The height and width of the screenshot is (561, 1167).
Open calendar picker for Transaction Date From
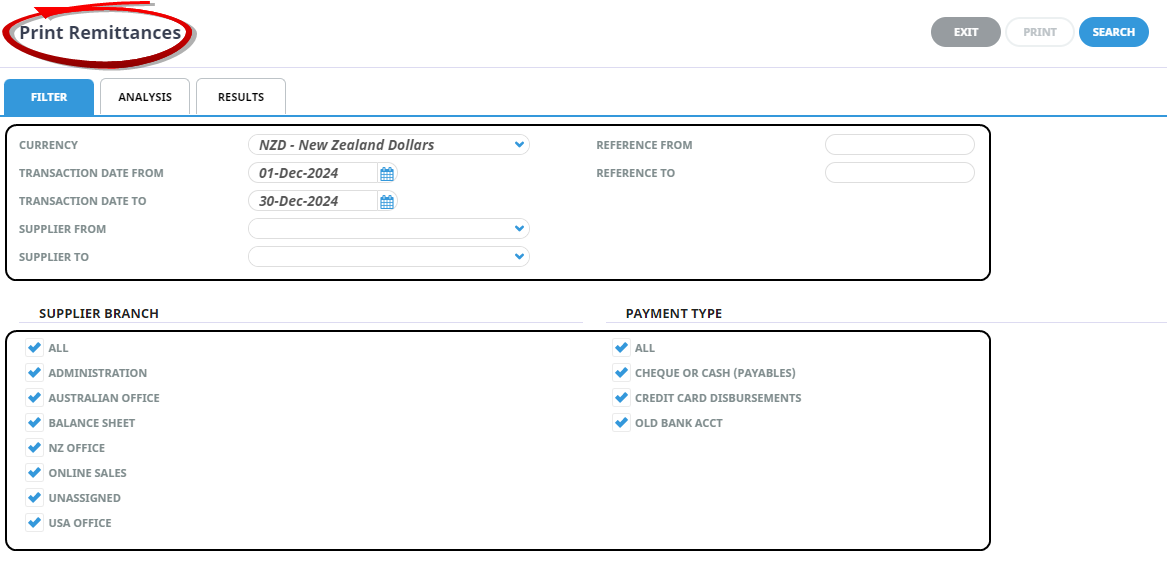[x=387, y=173]
